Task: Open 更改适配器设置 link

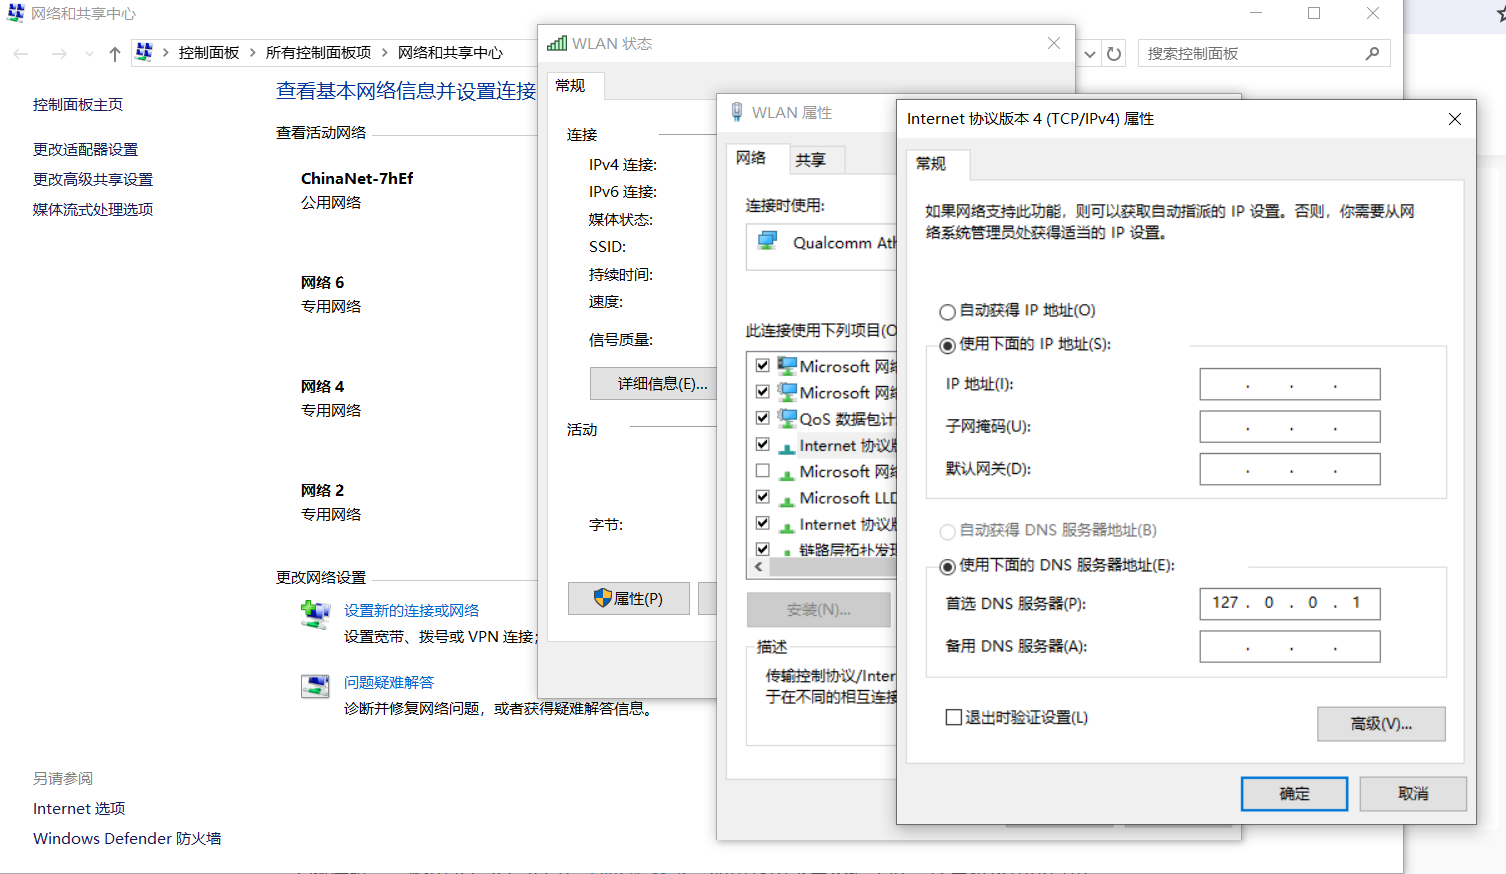Action: [86, 149]
